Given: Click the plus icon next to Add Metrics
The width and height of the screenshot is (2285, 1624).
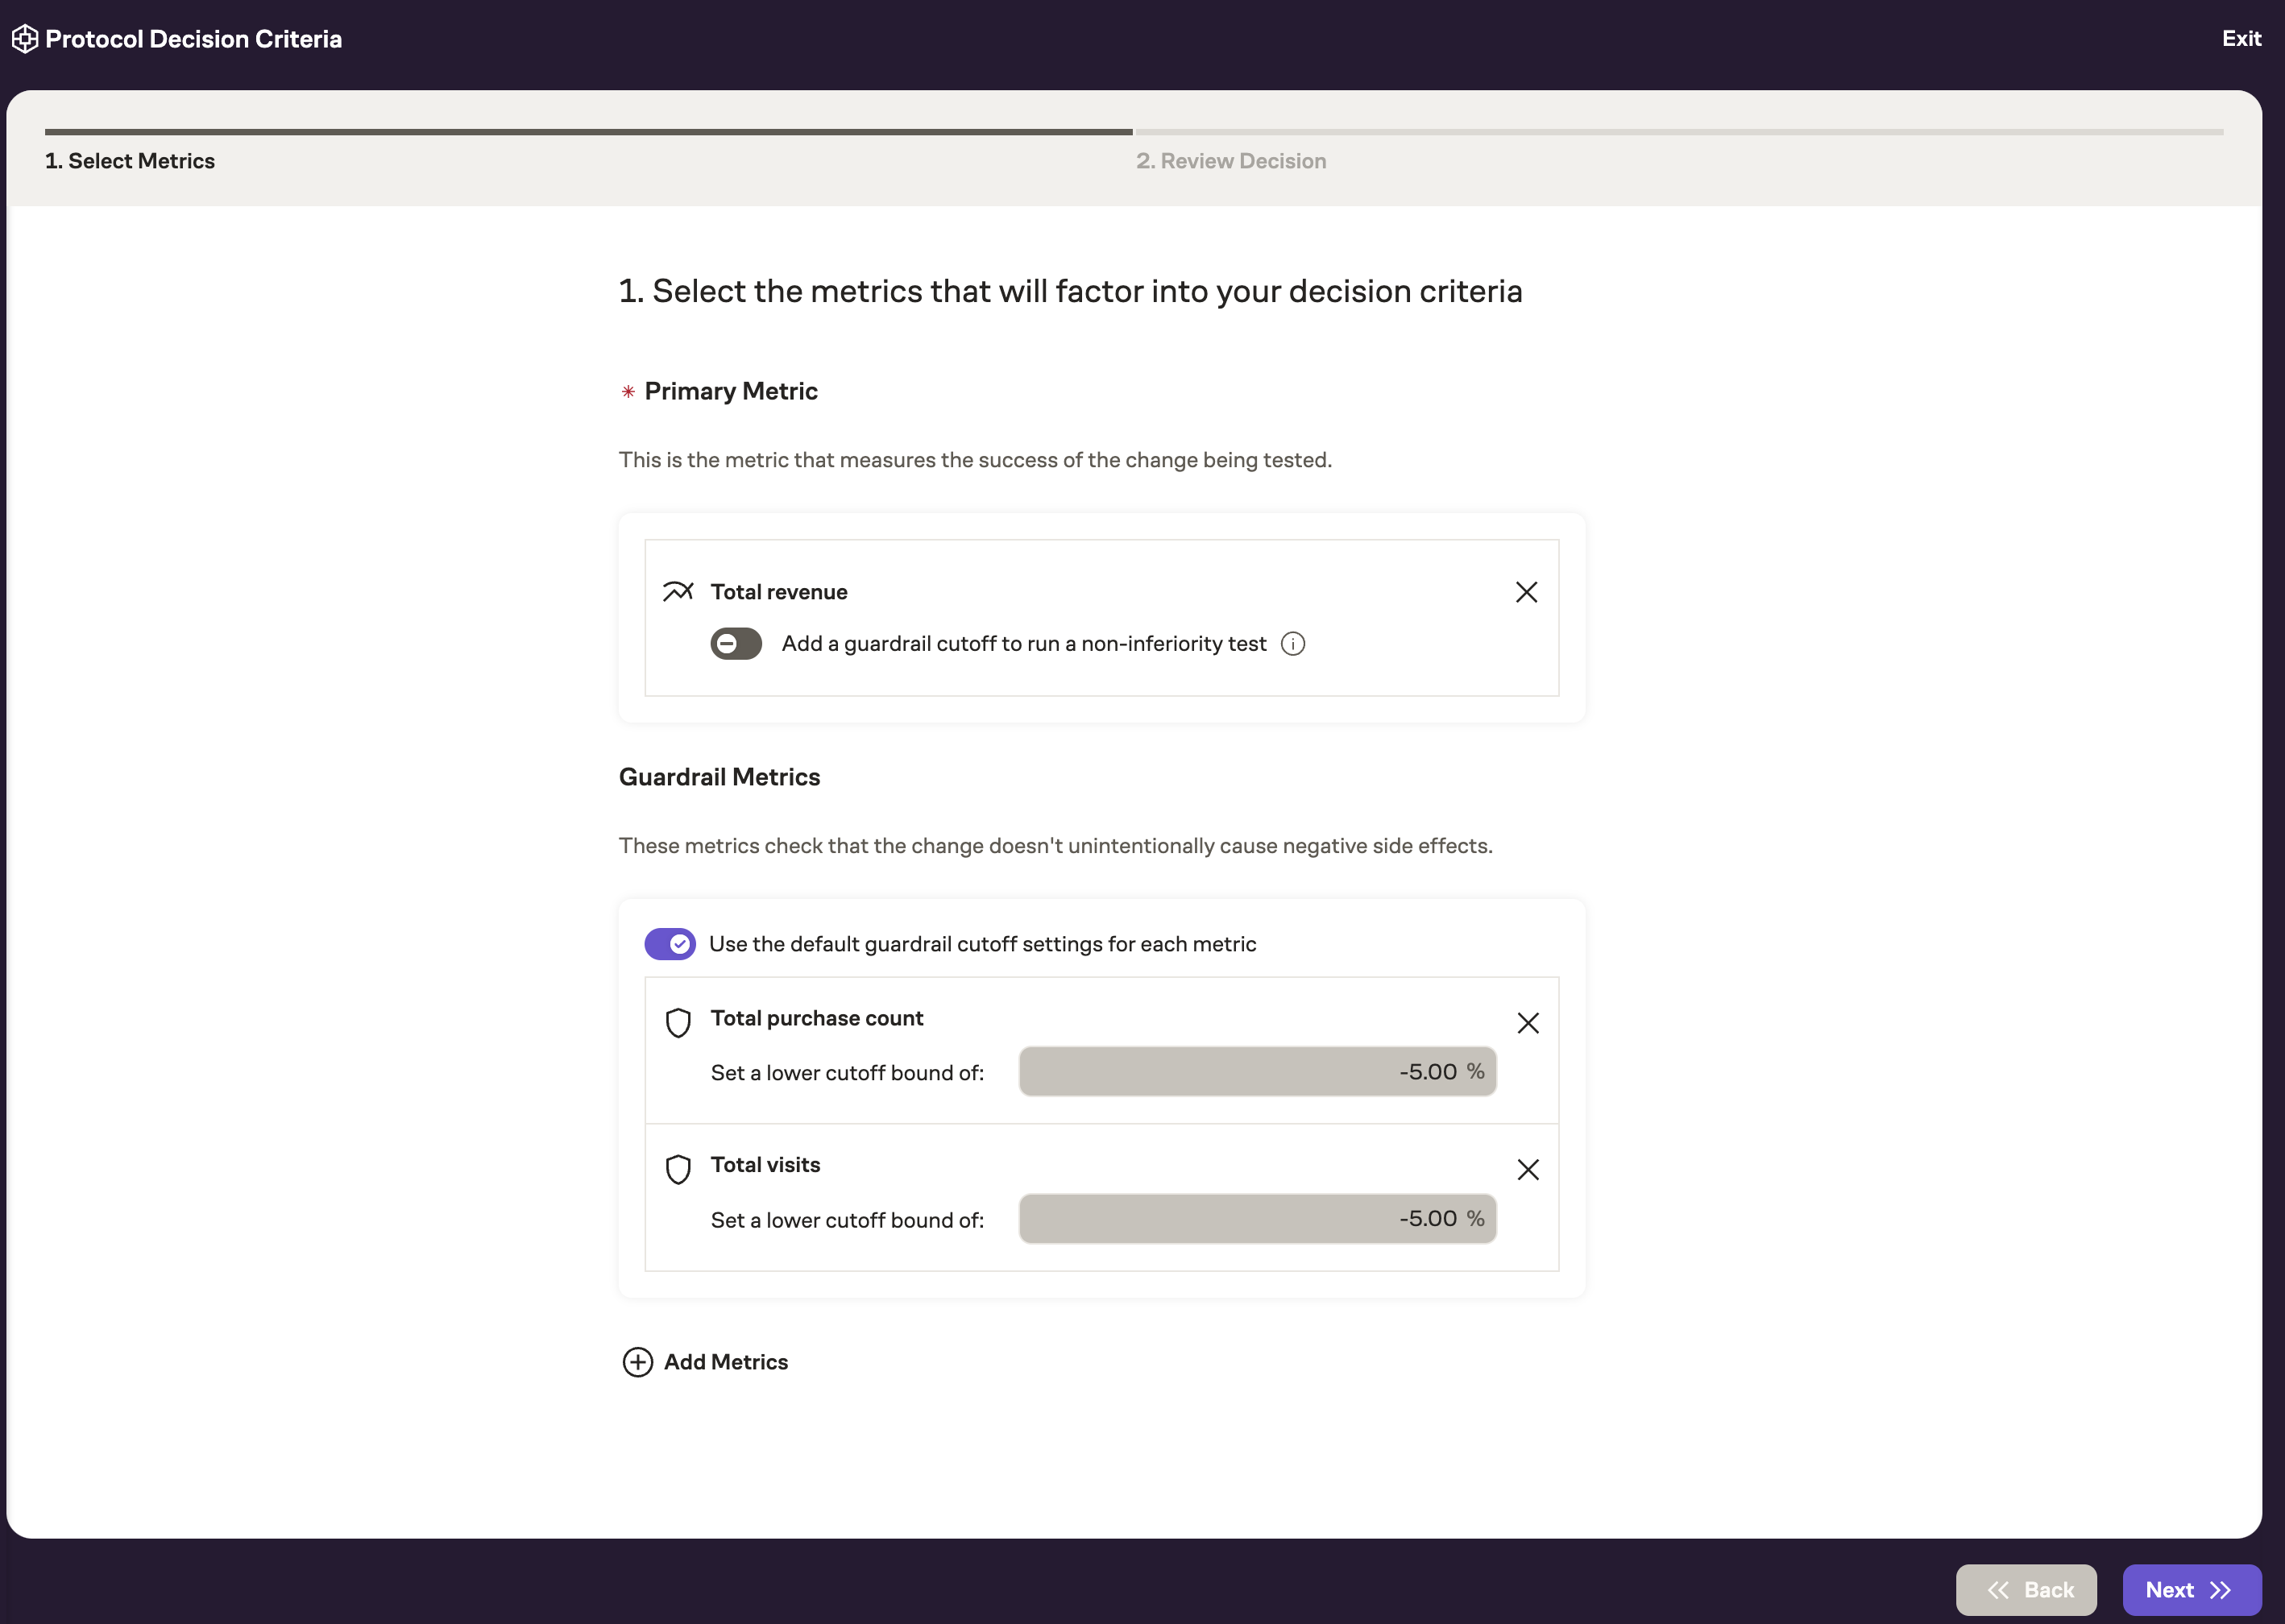Looking at the screenshot, I should click(x=637, y=1362).
